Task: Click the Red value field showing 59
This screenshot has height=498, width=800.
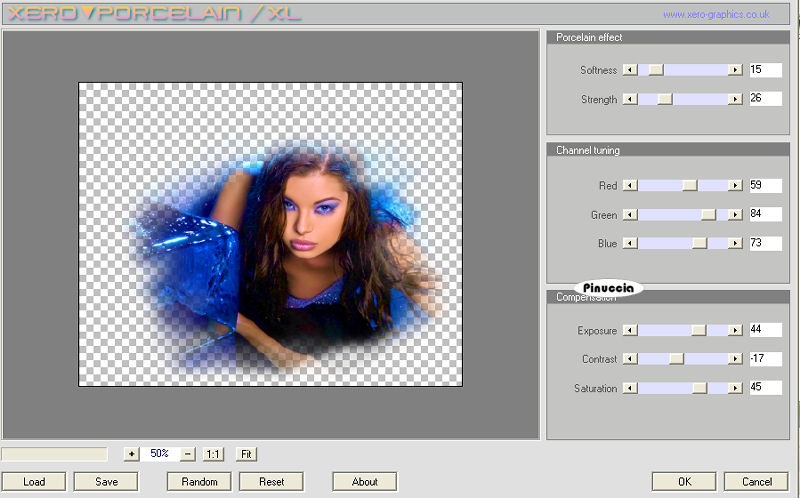Action: pos(765,185)
